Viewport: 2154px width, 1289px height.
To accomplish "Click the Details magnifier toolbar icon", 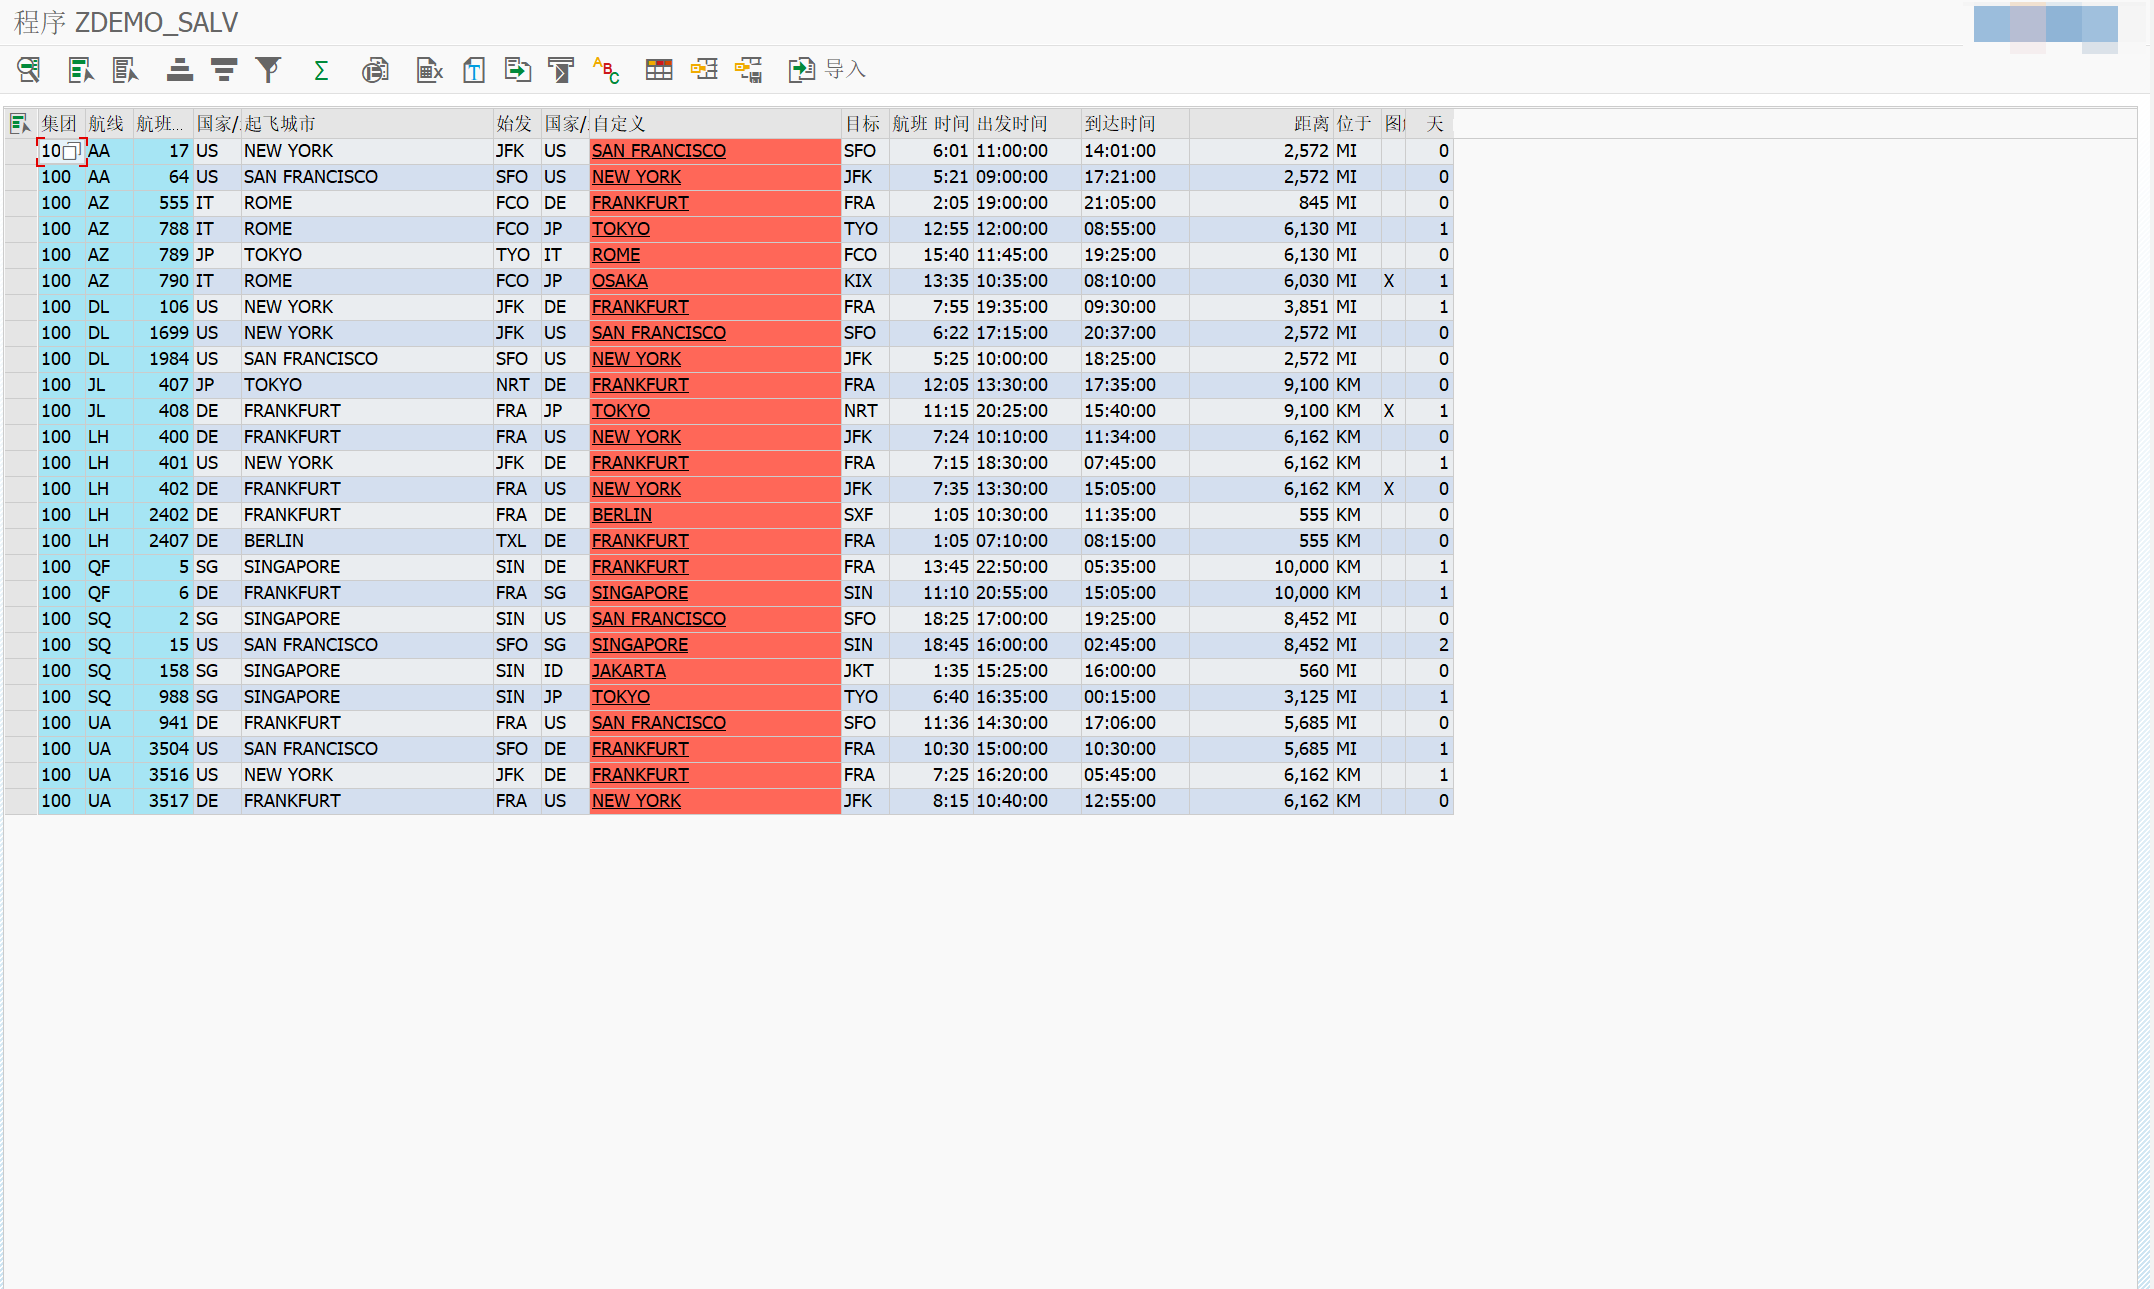I will coord(28,69).
